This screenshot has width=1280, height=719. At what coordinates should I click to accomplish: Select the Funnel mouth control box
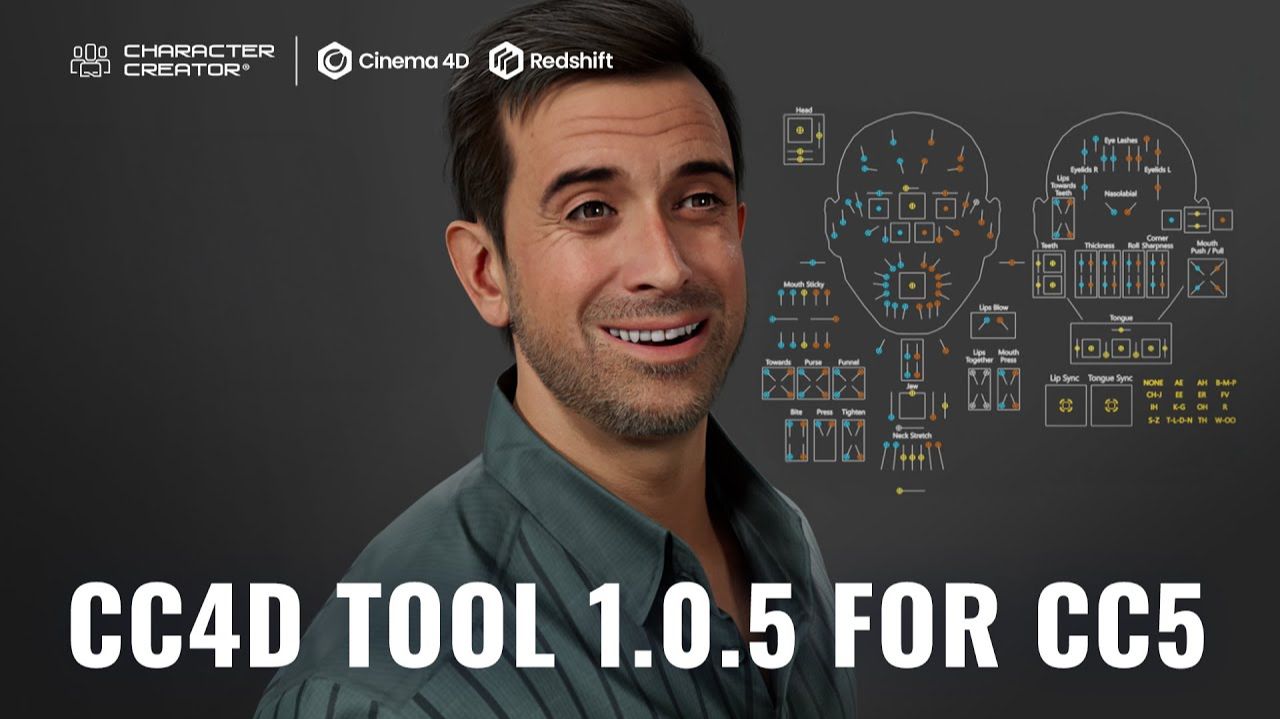pyautogui.click(x=849, y=383)
